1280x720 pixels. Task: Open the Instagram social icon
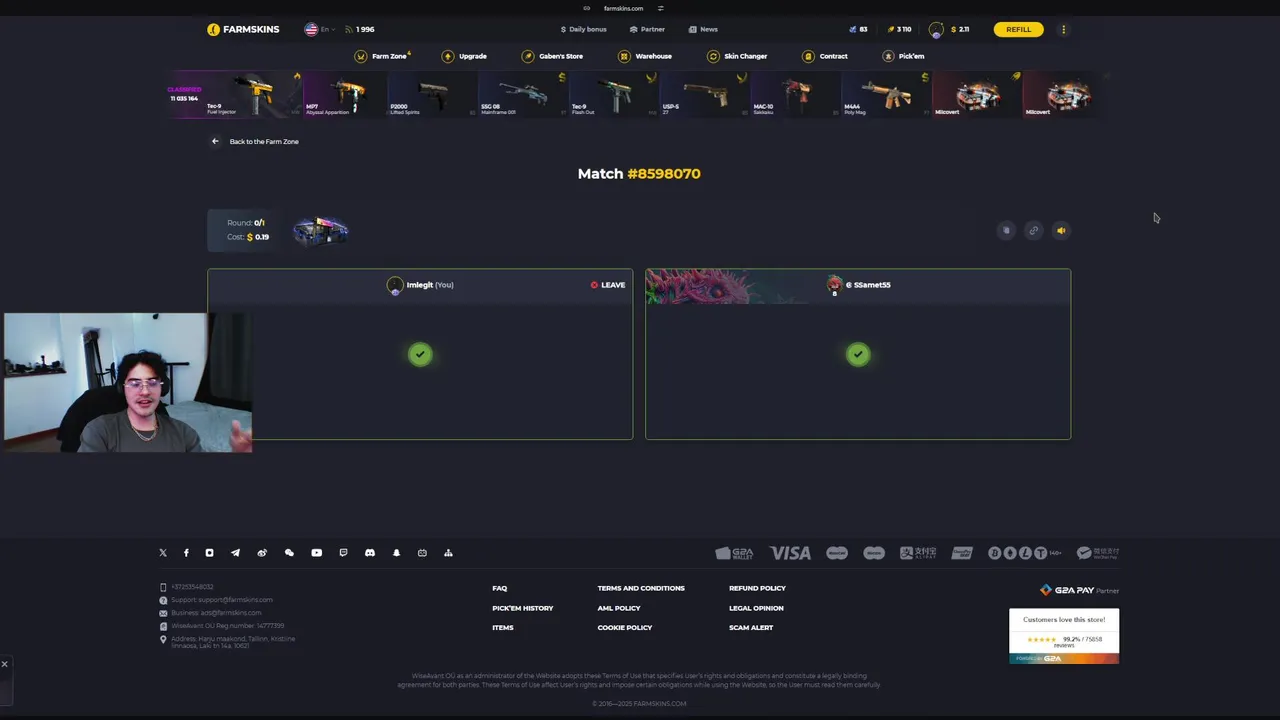[209, 552]
